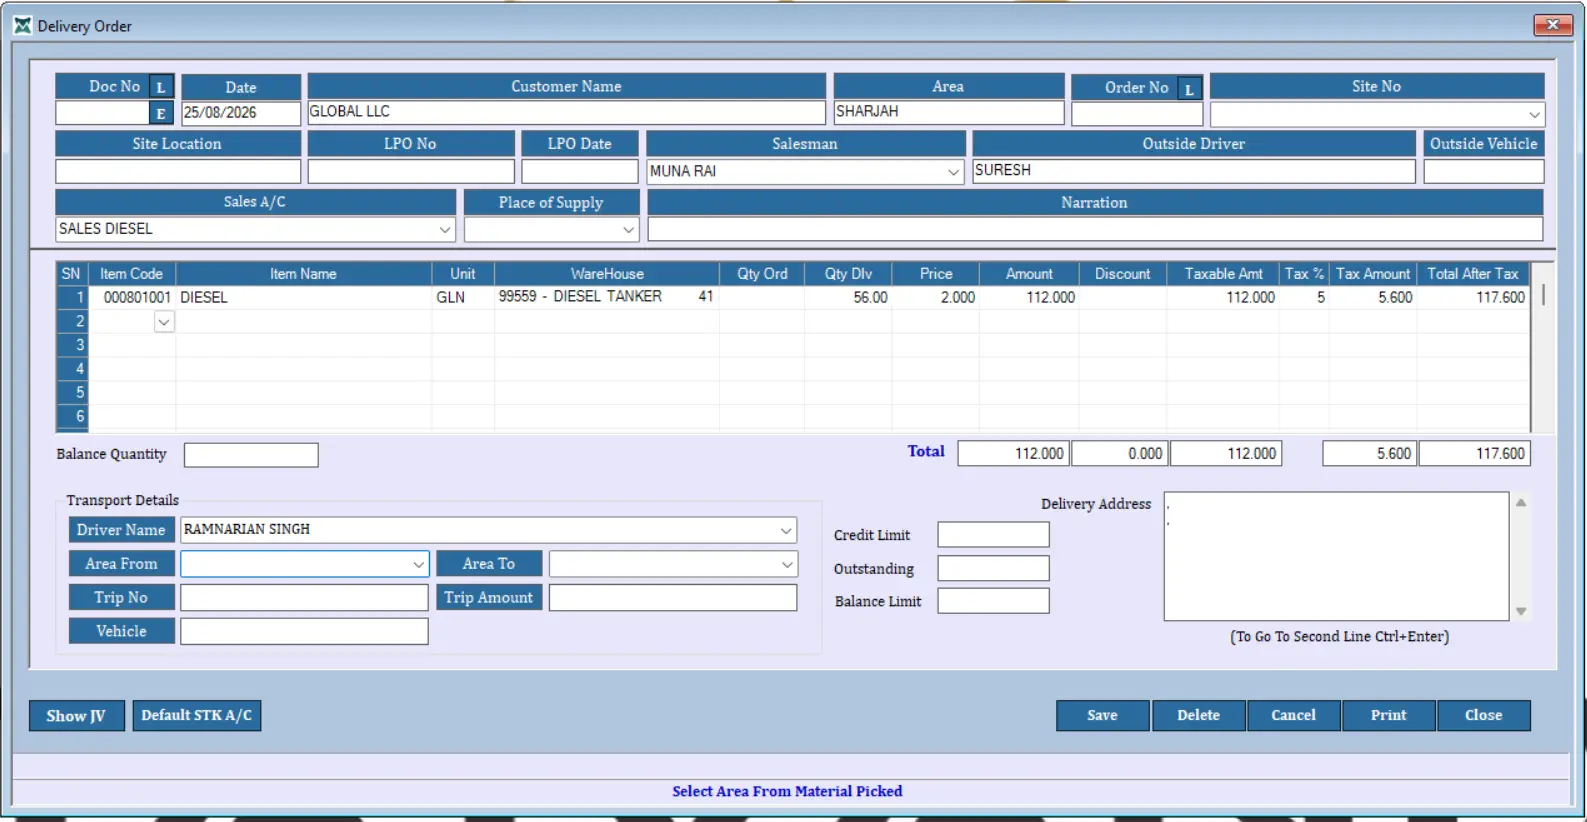
Task: Click the Show JV button
Action: tap(76, 715)
